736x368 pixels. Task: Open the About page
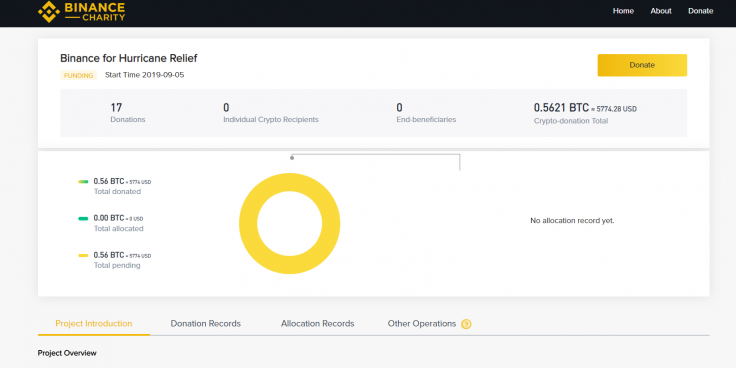pyautogui.click(x=661, y=11)
